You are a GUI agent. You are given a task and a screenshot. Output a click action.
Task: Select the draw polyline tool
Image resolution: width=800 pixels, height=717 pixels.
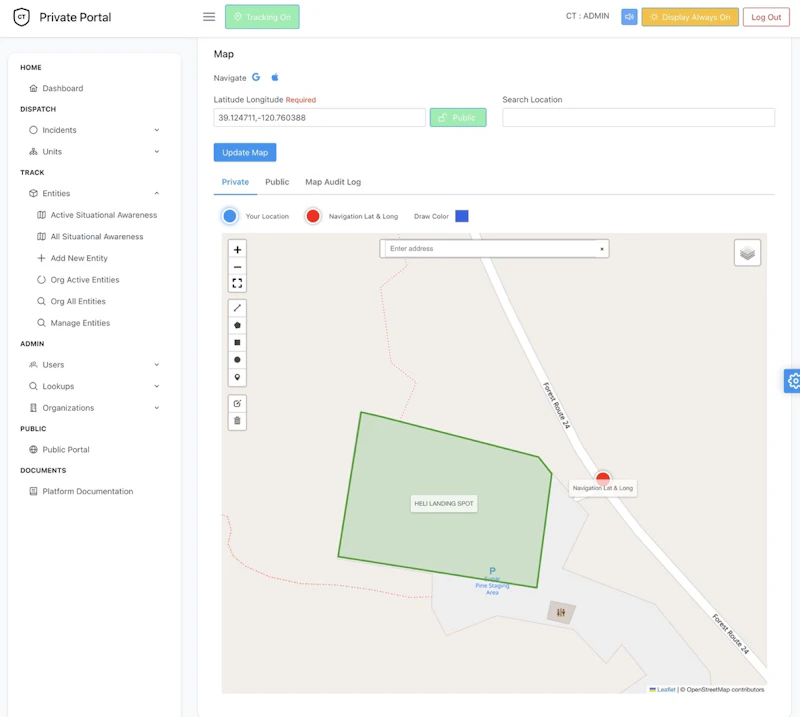coord(237,308)
